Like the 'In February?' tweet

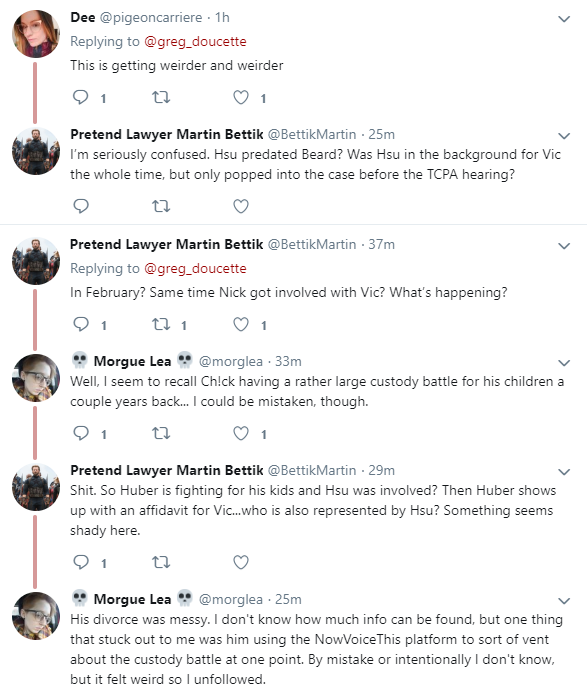(x=241, y=324)
